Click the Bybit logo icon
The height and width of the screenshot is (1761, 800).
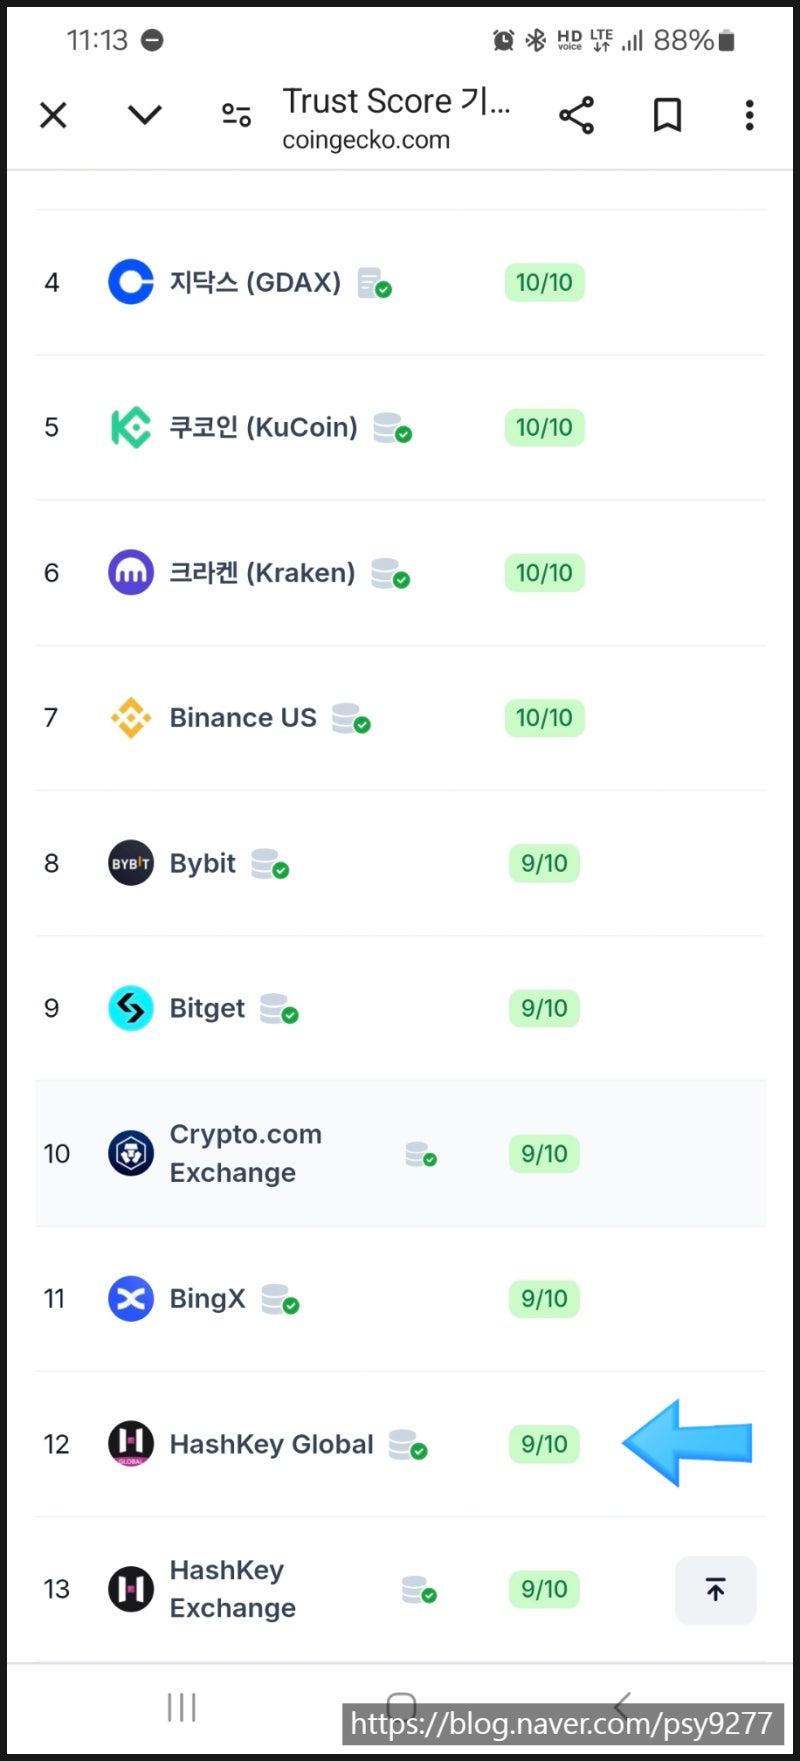pyautogui.click(x=130, y=863)
